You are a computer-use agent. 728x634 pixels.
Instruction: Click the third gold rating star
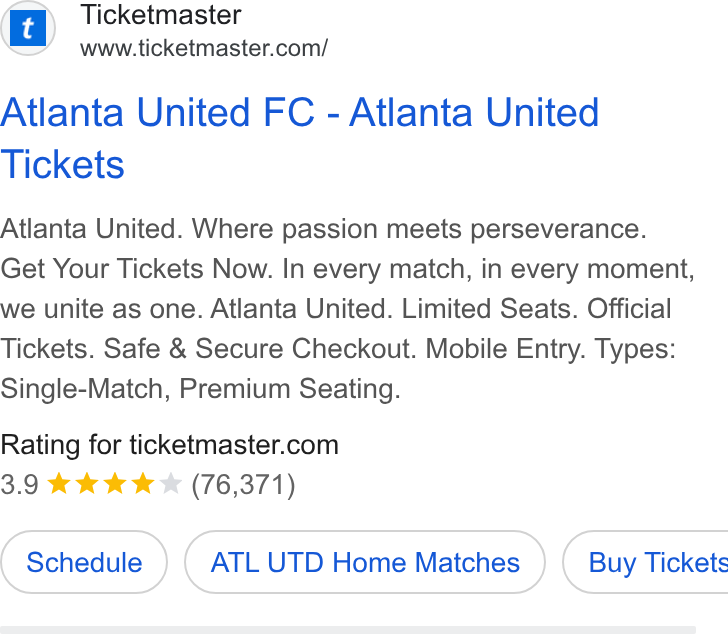[x=115, y=484]
